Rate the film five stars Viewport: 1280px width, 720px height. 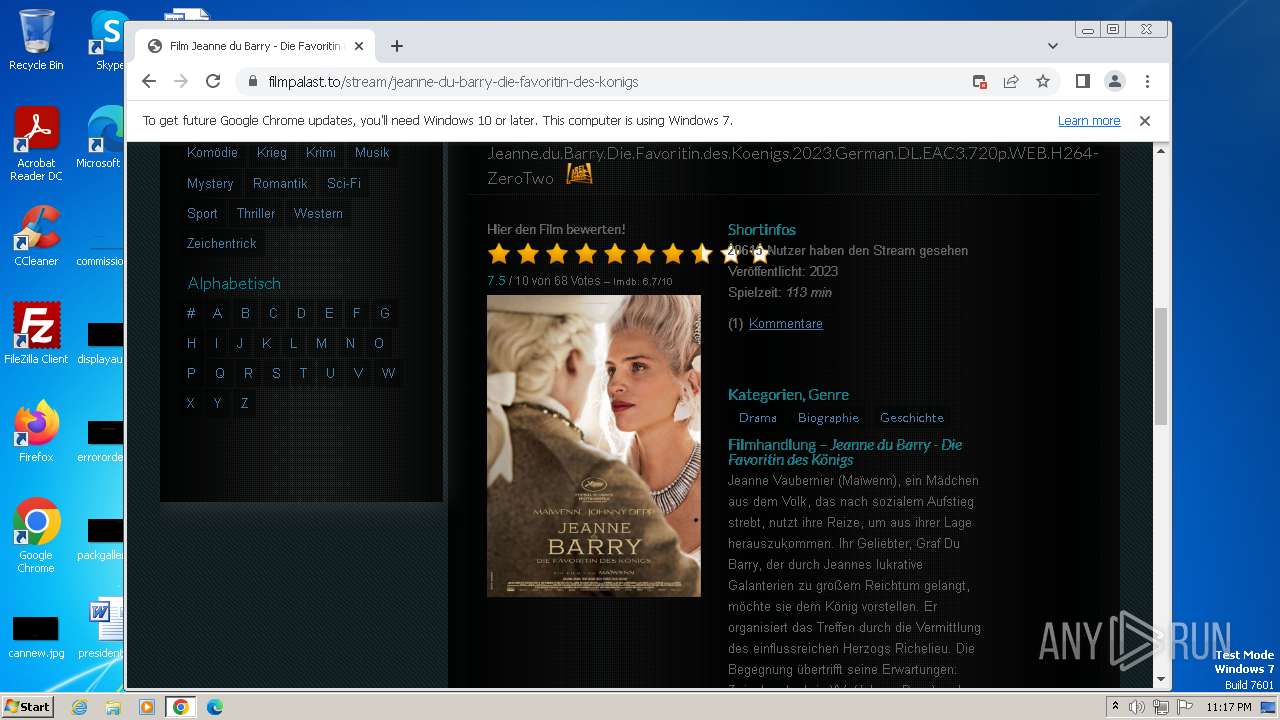tap(615, 254)
